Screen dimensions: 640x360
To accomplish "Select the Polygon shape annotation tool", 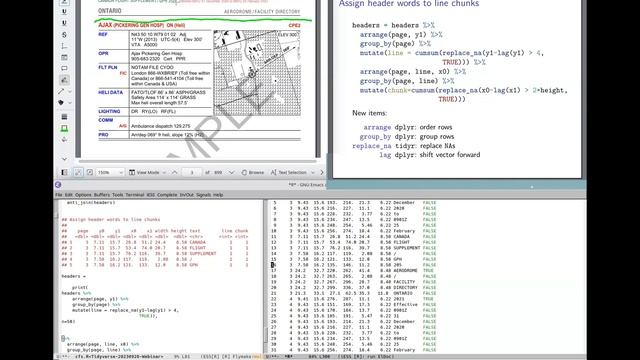I will pyautogui.click(x=61, y=102).
